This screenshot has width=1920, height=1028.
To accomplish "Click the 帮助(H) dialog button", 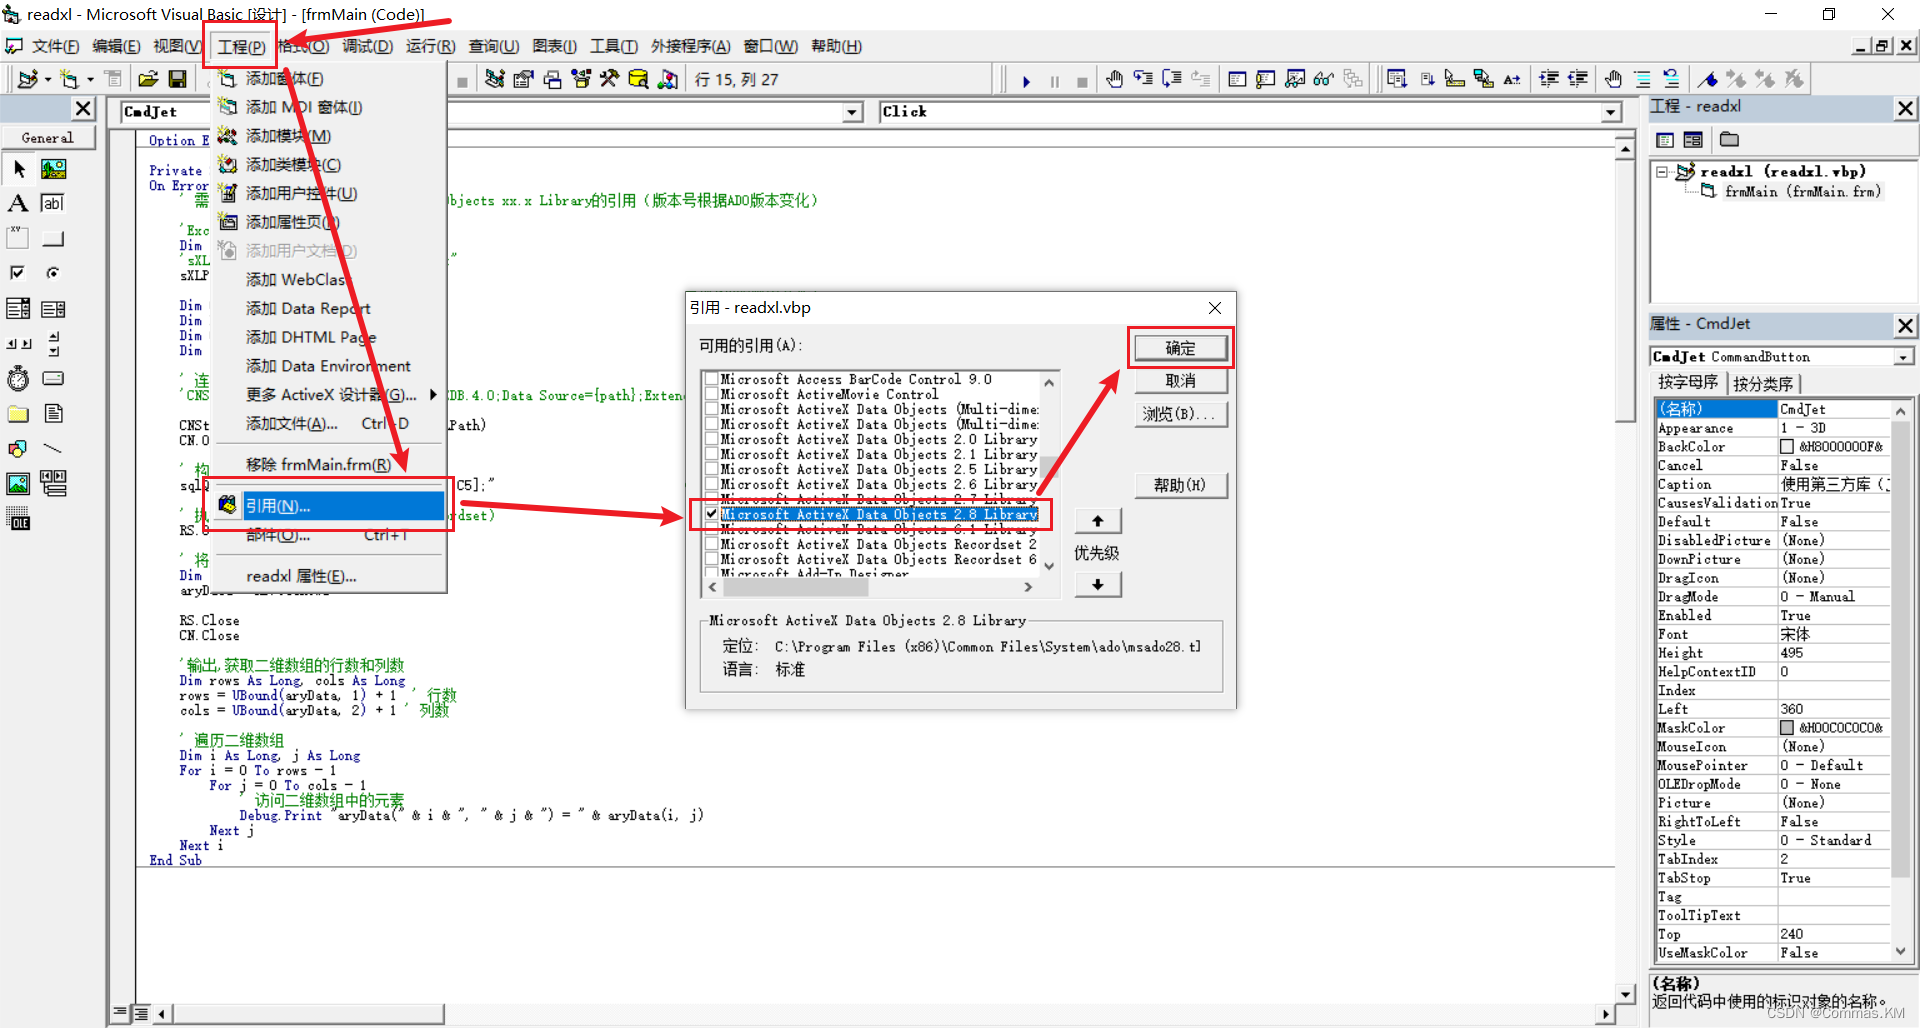I will (x=1180, y=485).
